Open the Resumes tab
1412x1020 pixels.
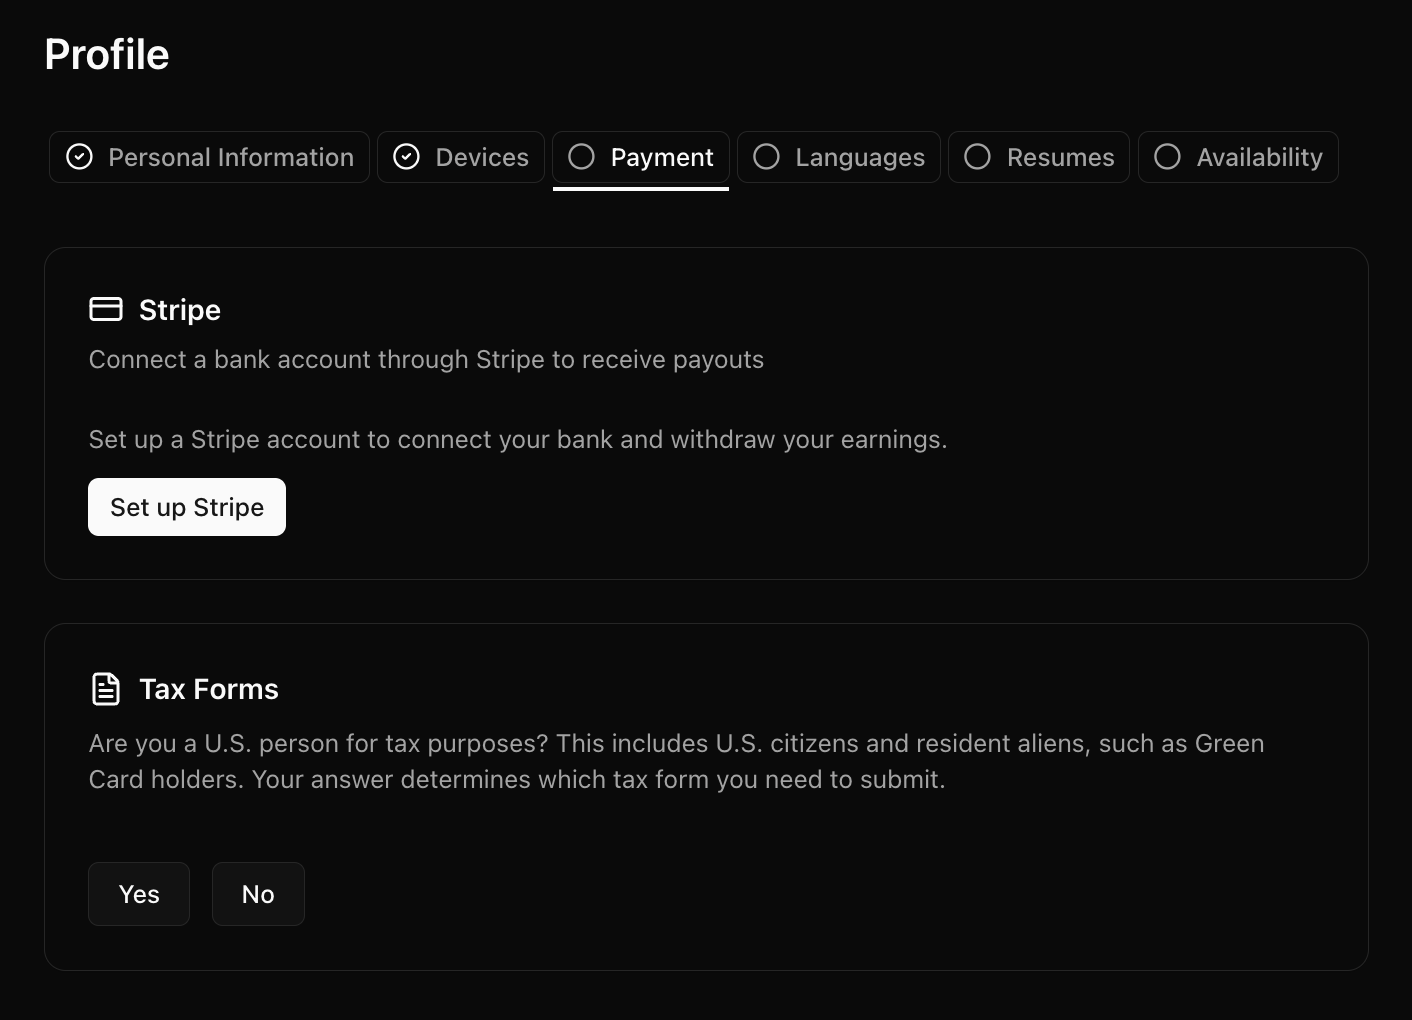click(1039, 157)
